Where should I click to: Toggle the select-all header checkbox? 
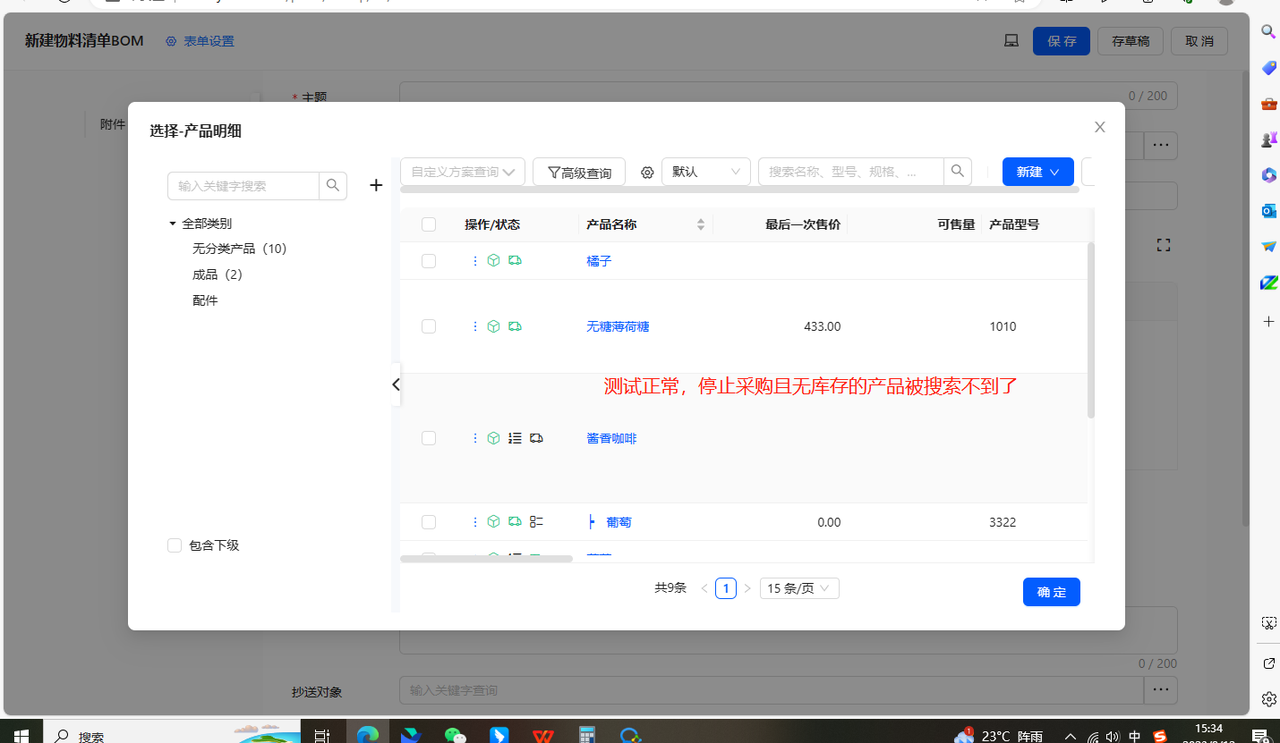[x=429, y=225]
